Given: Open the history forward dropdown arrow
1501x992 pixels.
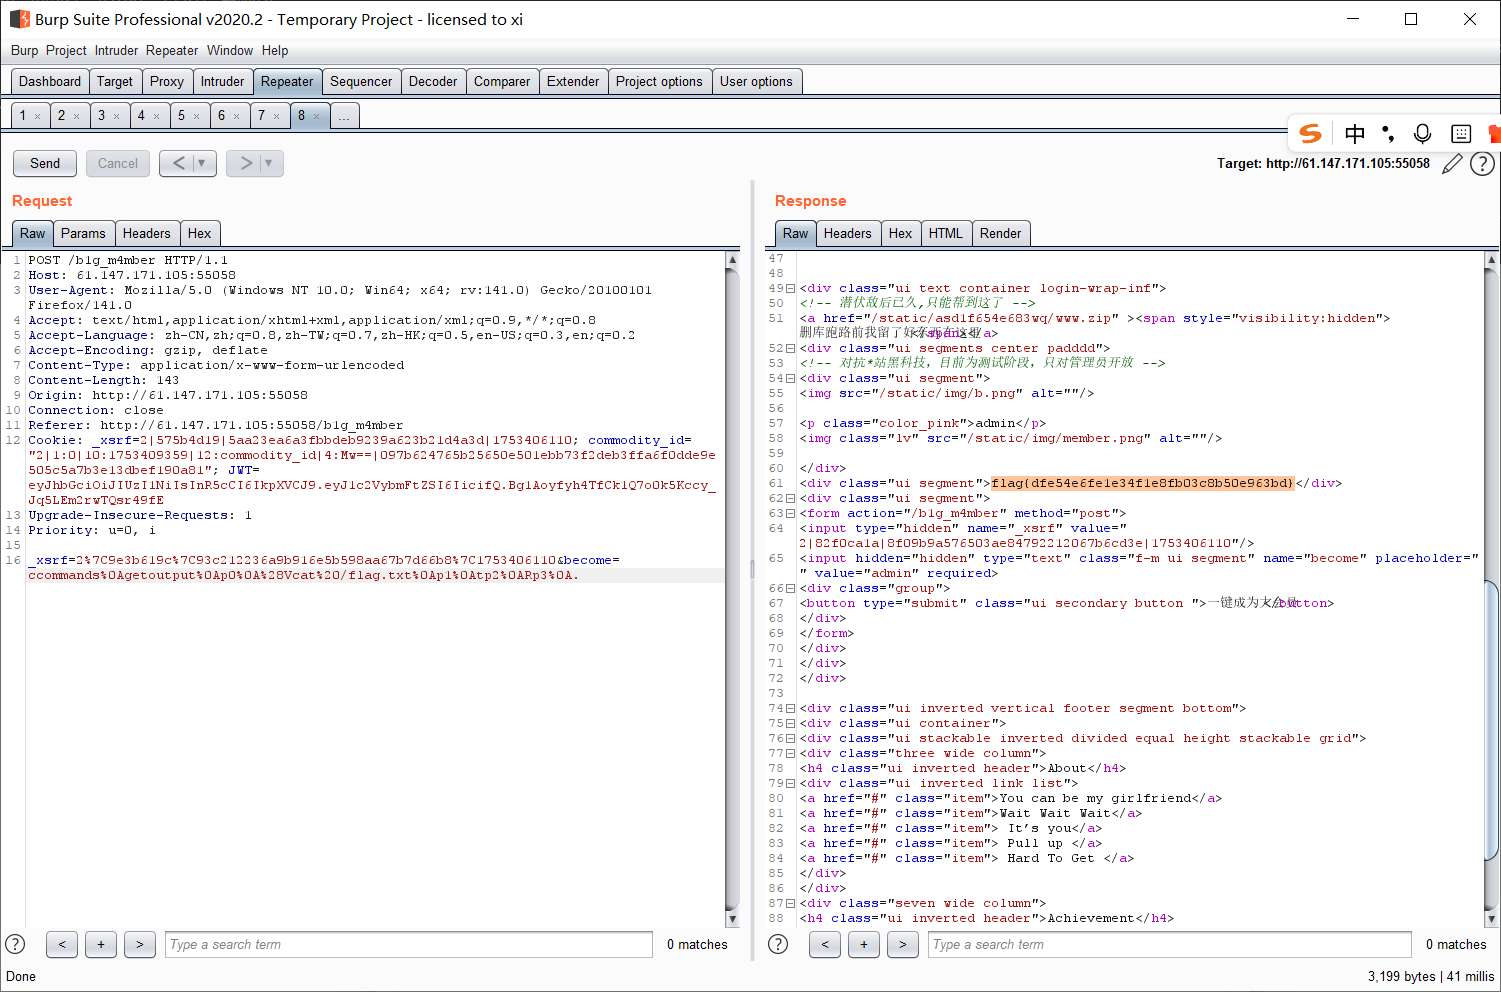Looking at the screenshot, I should point(270,163).
